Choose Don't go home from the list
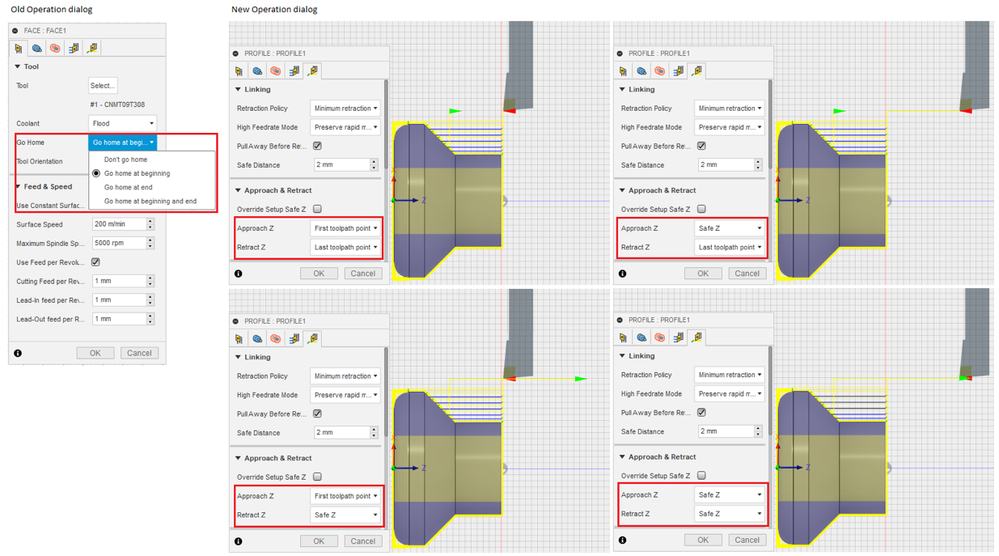This screenshot has width=999, height=556. pos(126,160)
